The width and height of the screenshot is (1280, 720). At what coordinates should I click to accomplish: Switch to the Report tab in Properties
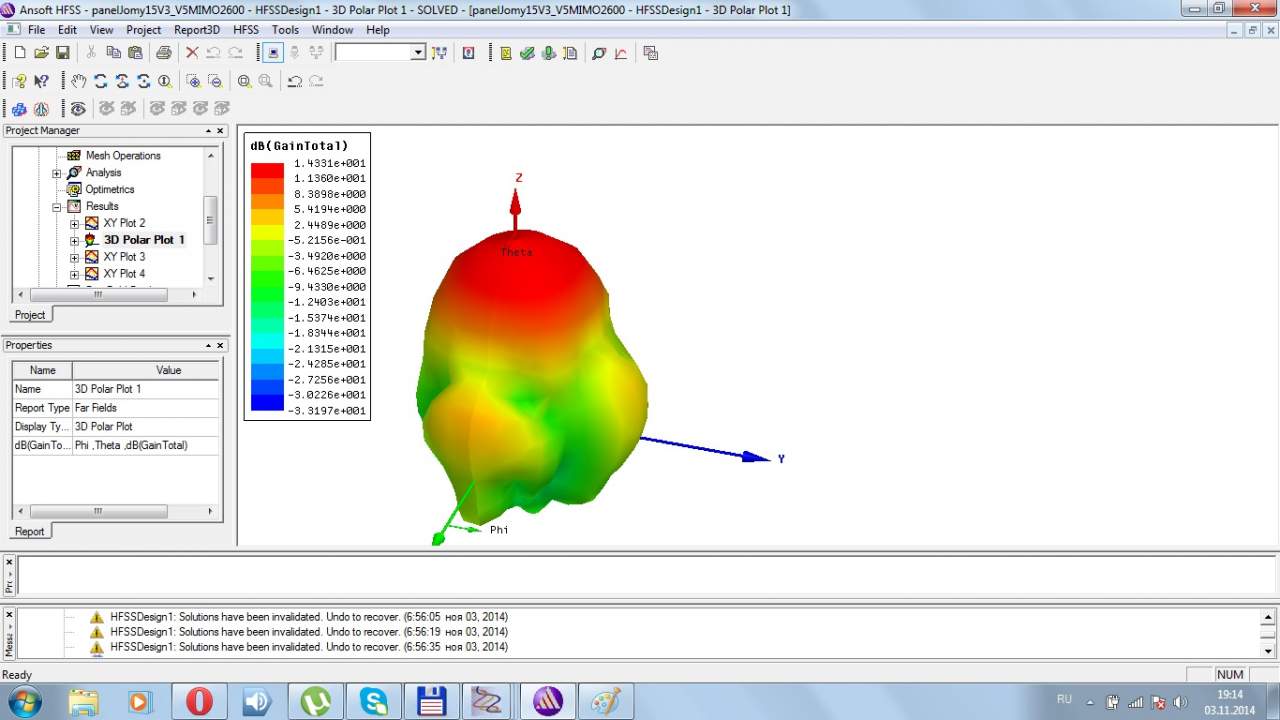pyautogui.click(x=30, y=531)
